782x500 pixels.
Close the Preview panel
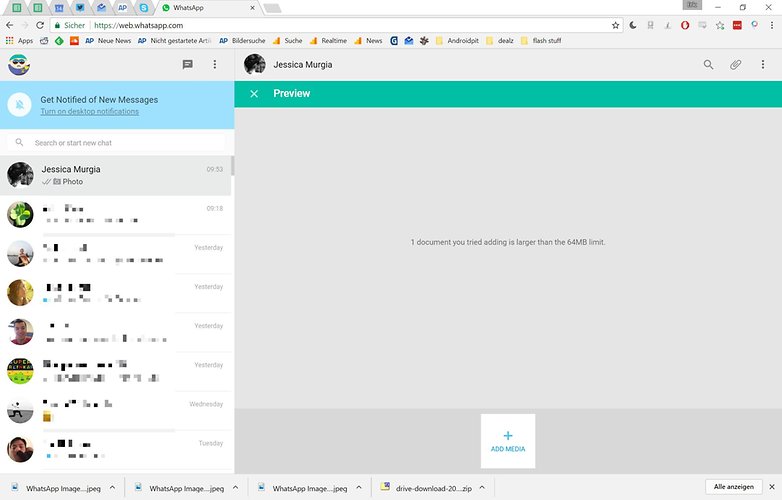point(254,94)
